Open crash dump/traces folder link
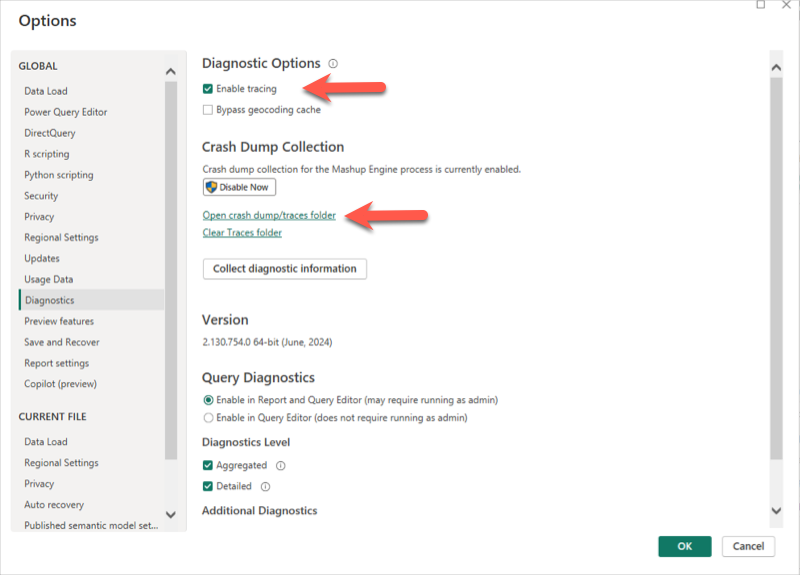This screenshot has height=575, width=800. tap(269, 215)
